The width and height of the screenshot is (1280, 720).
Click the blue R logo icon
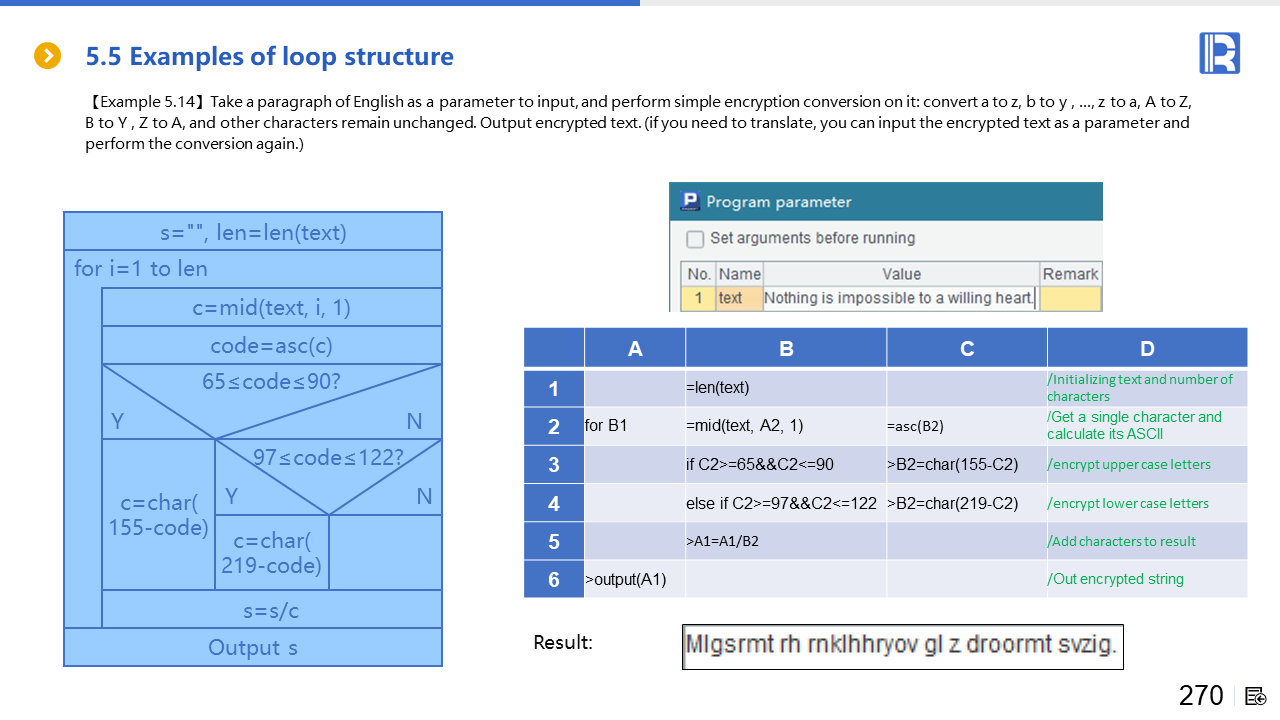pyautogui.click(x=1219, y=53)
